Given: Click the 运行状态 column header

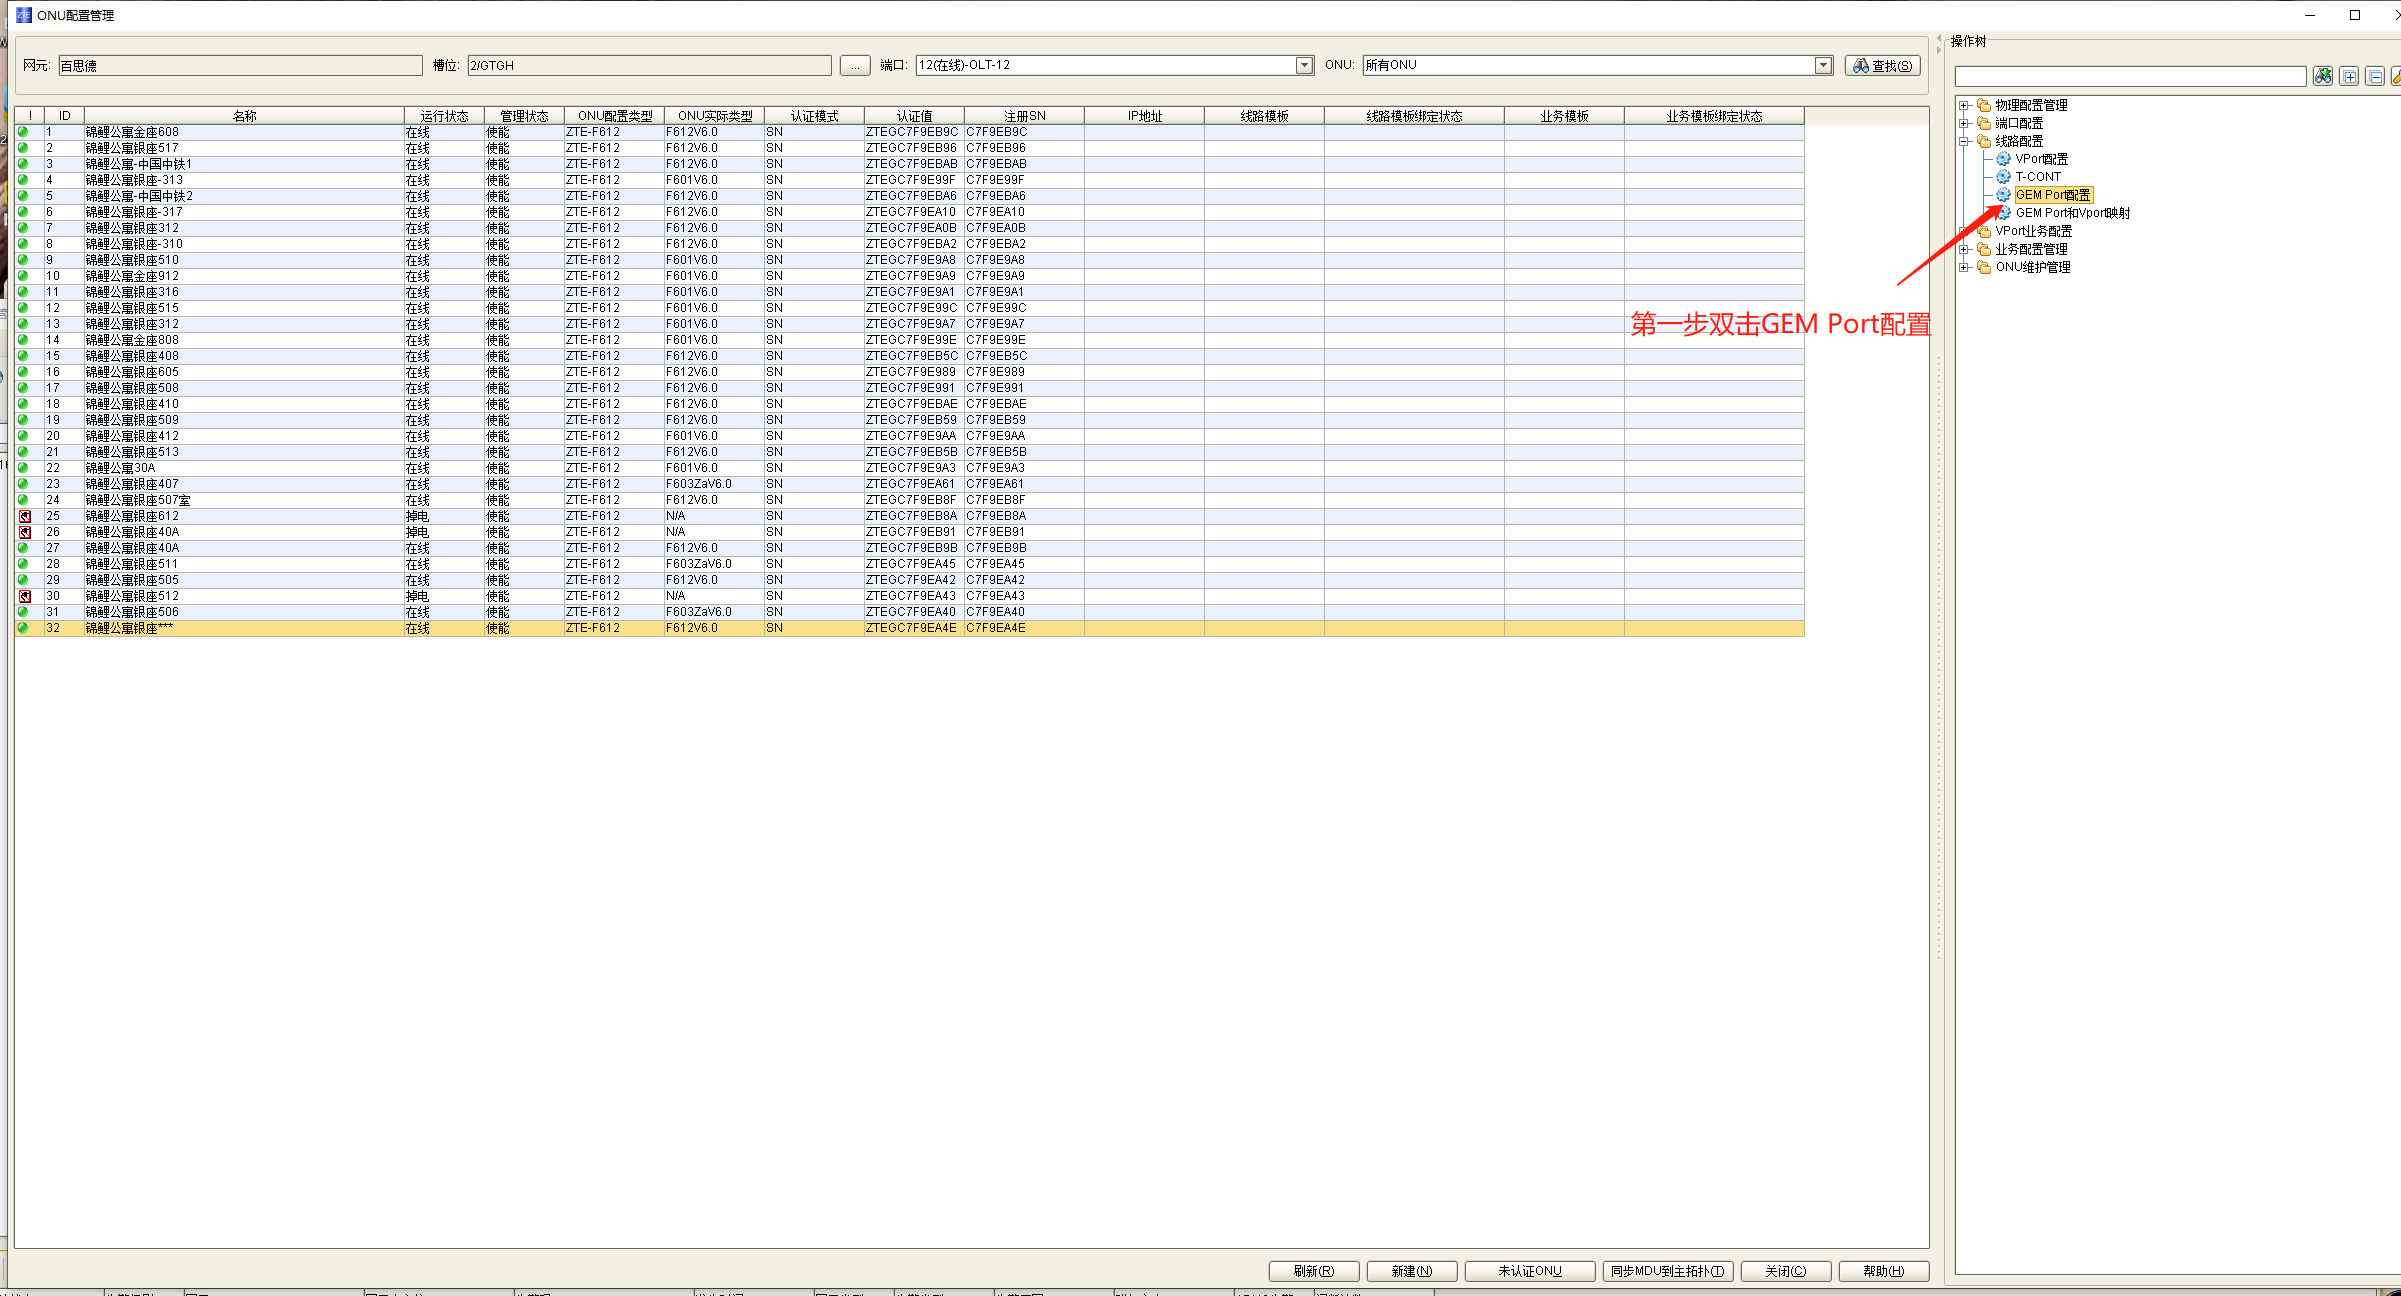Looking at the screenshot, I should [444, 116].
